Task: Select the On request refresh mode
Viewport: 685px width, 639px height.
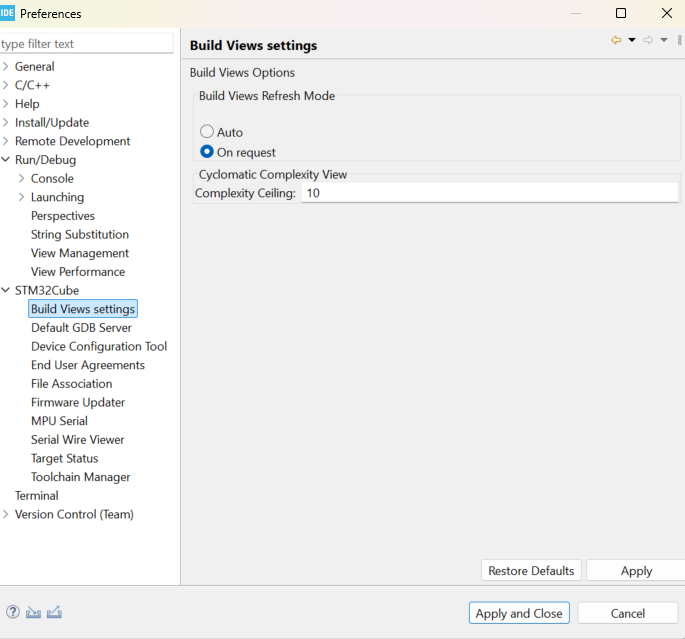Action: (207, 152)
